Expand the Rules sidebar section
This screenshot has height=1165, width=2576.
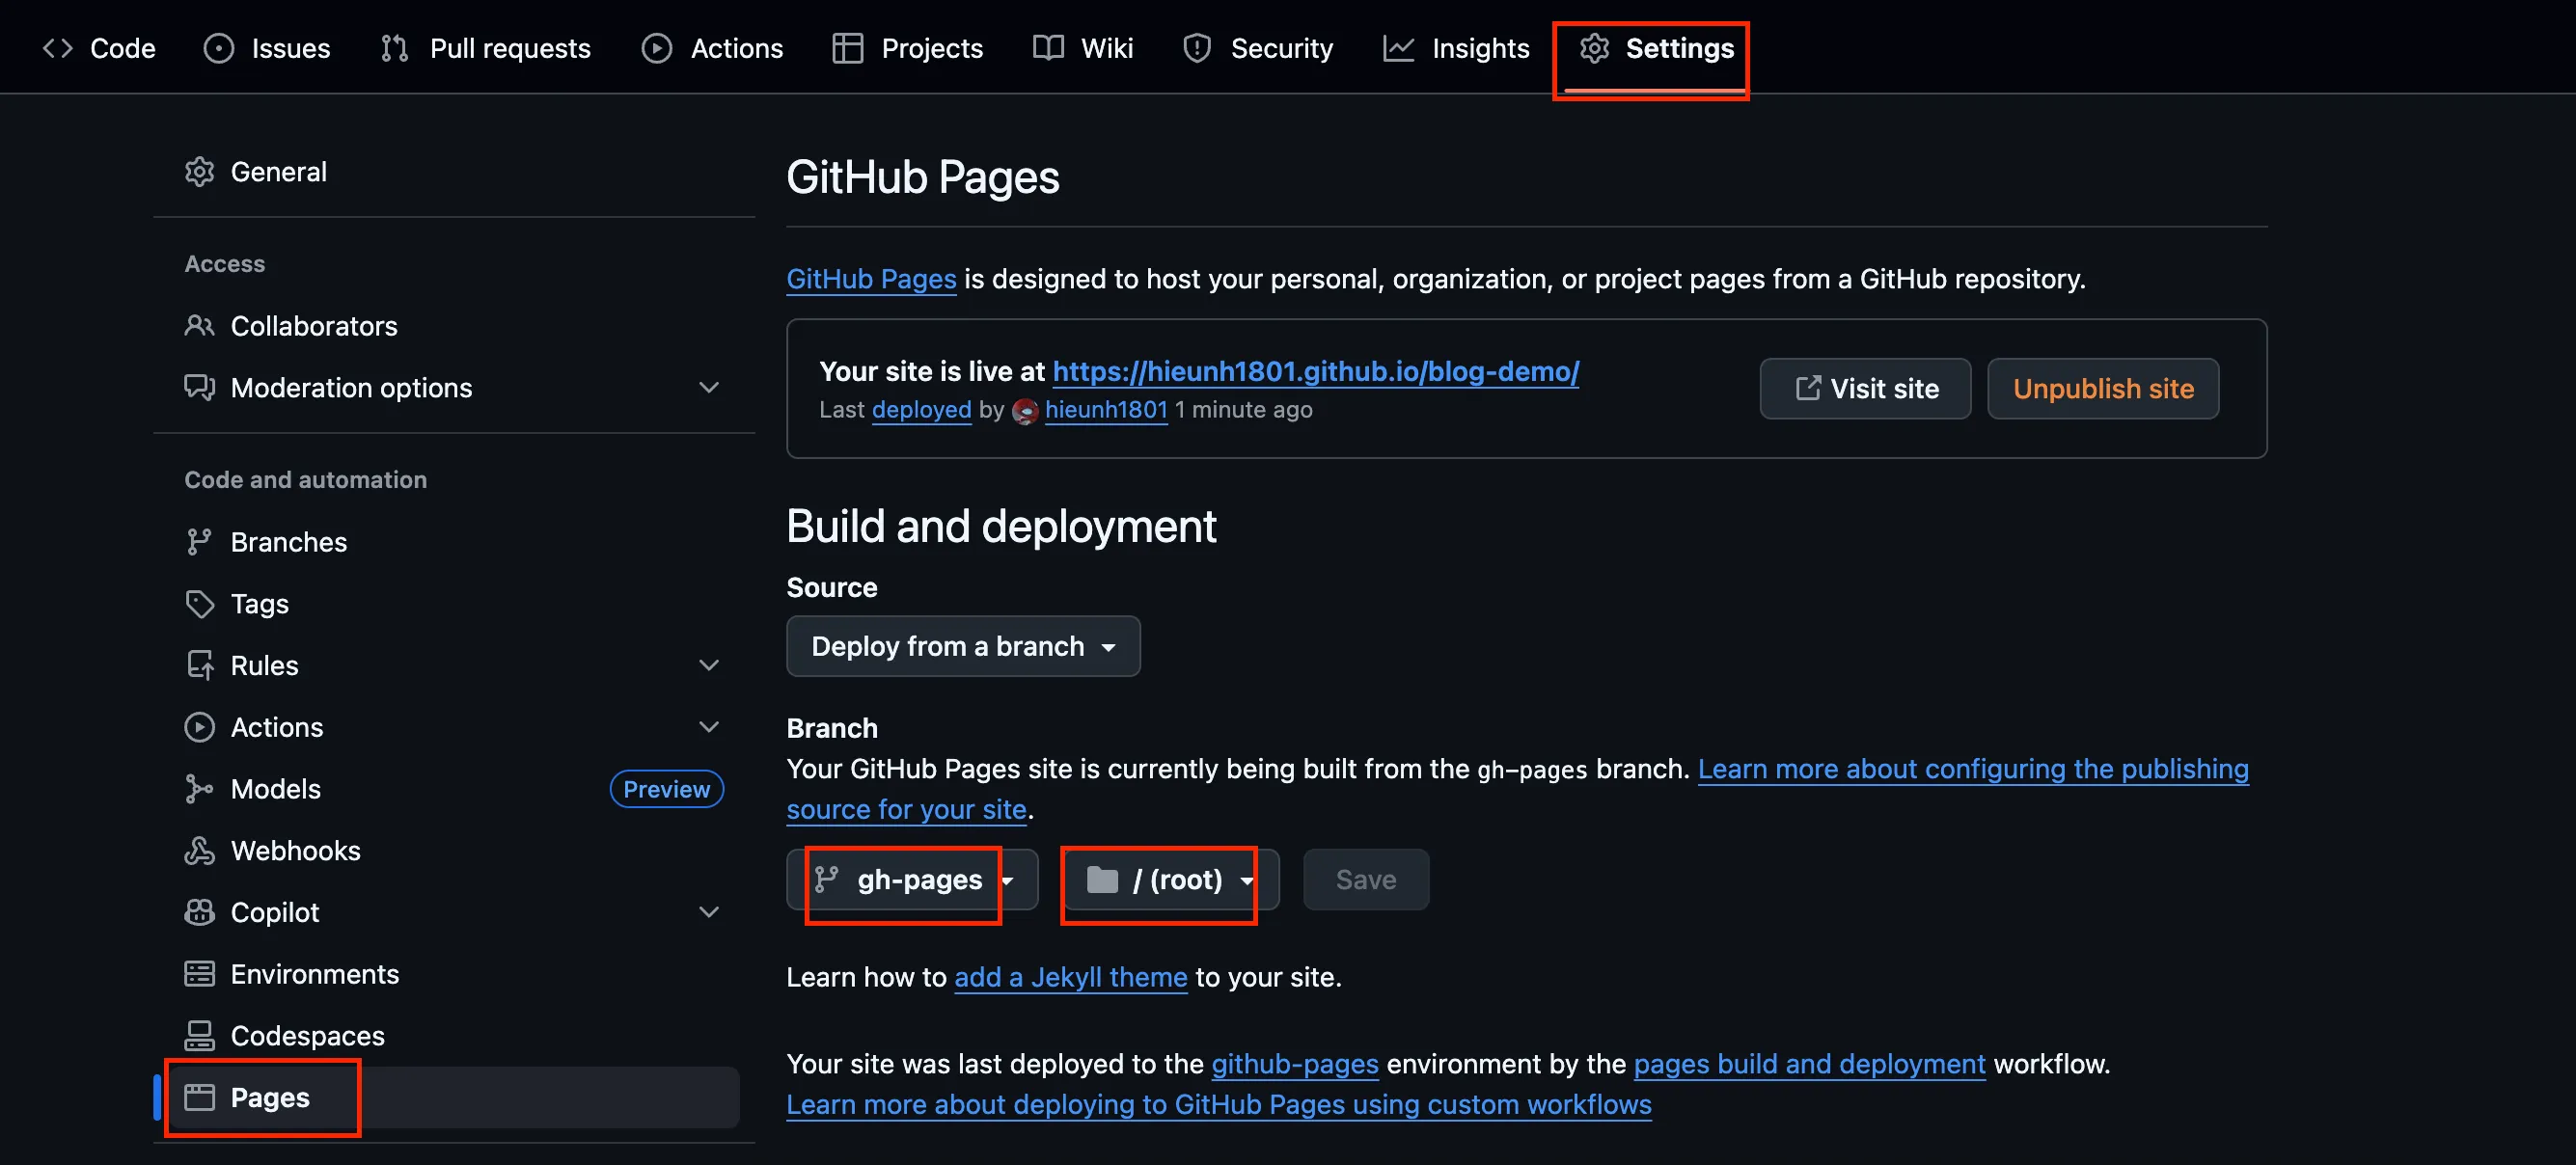[709, 665]
